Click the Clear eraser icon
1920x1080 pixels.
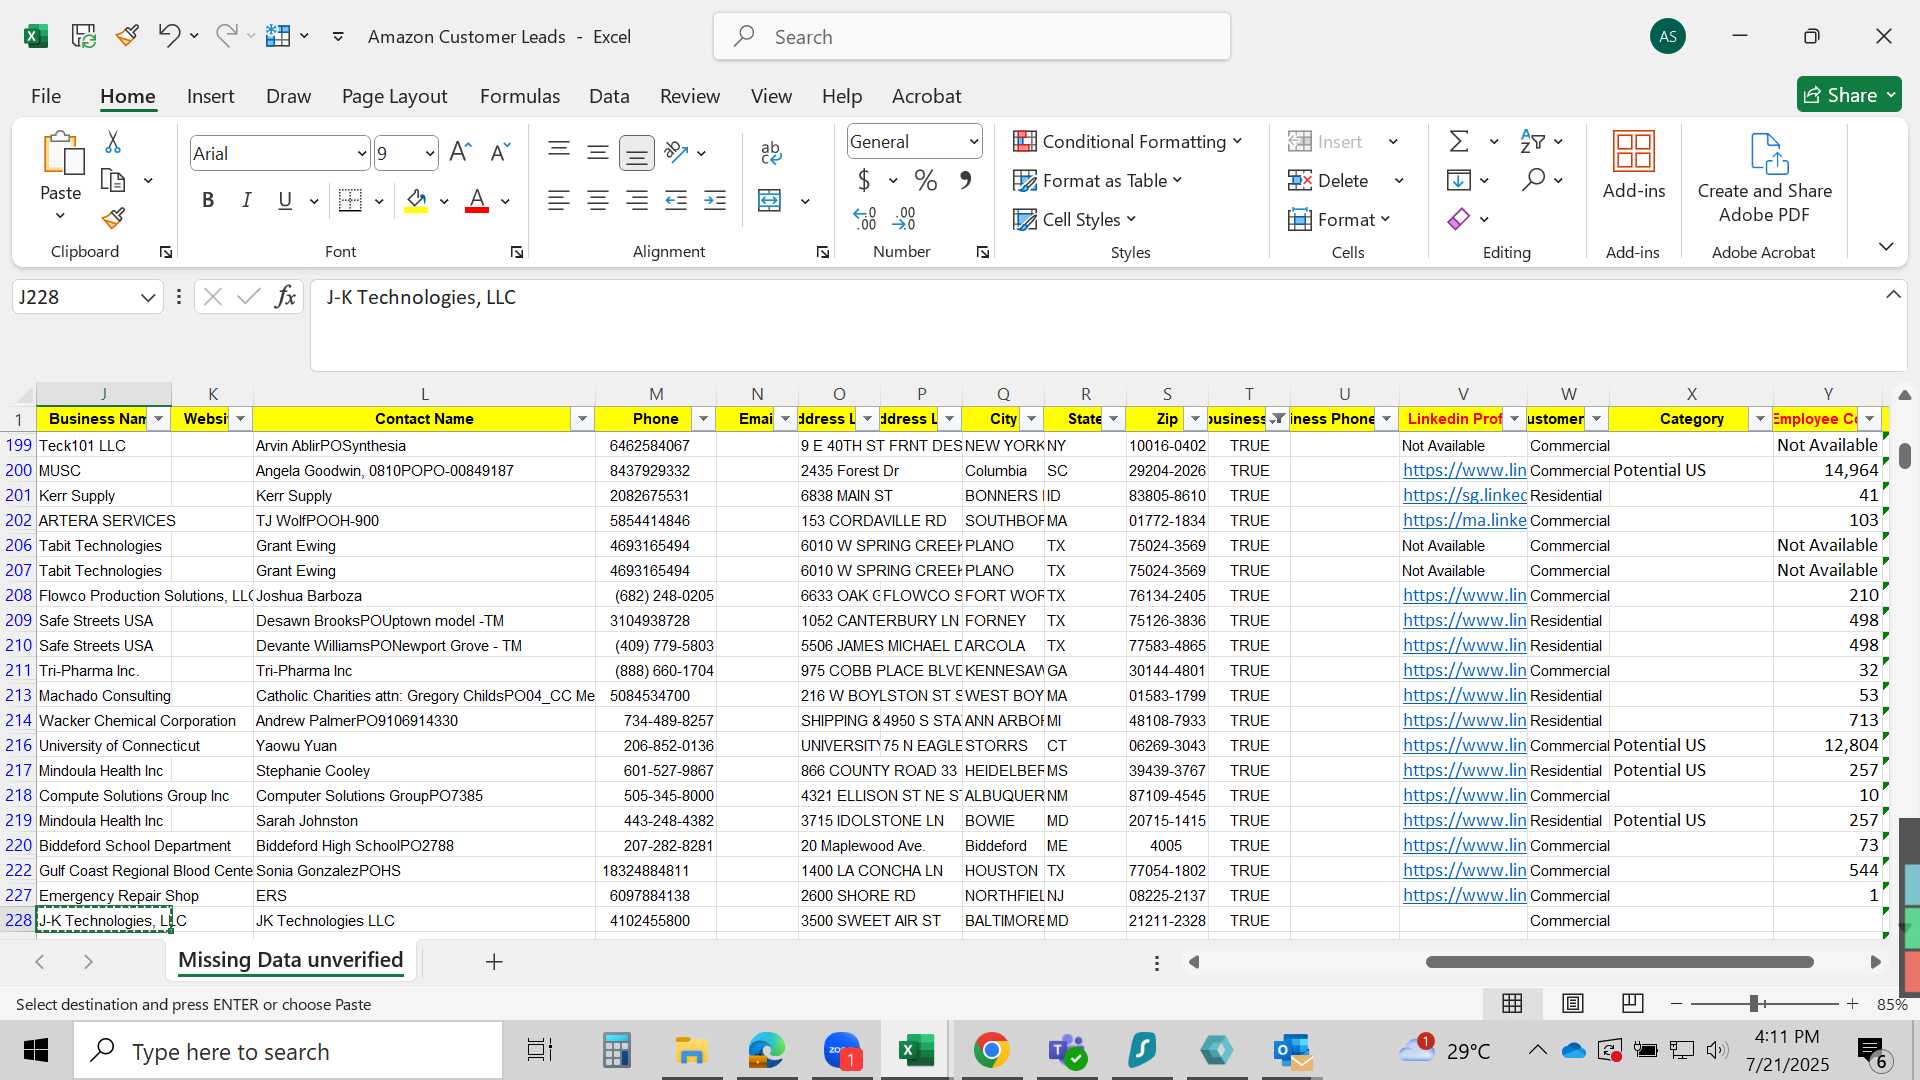pos(1459,218)
